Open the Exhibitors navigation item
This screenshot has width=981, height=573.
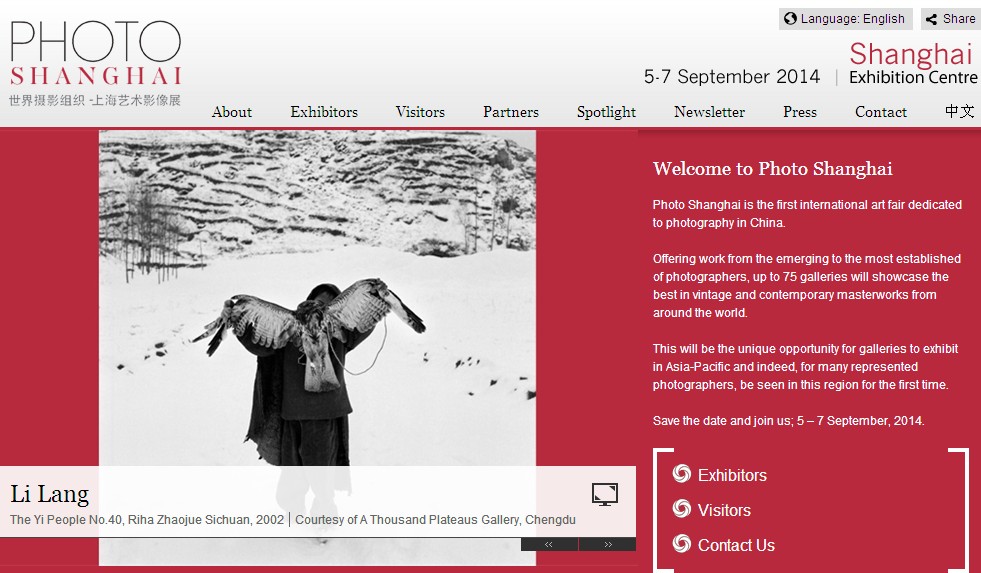tap(324, 112)
